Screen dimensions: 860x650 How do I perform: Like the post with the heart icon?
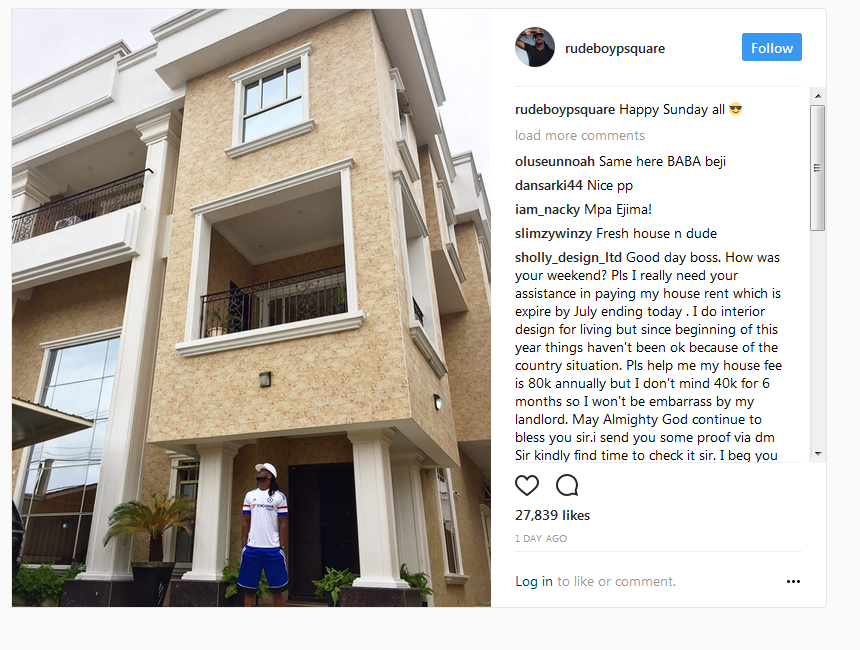point(527,485)
